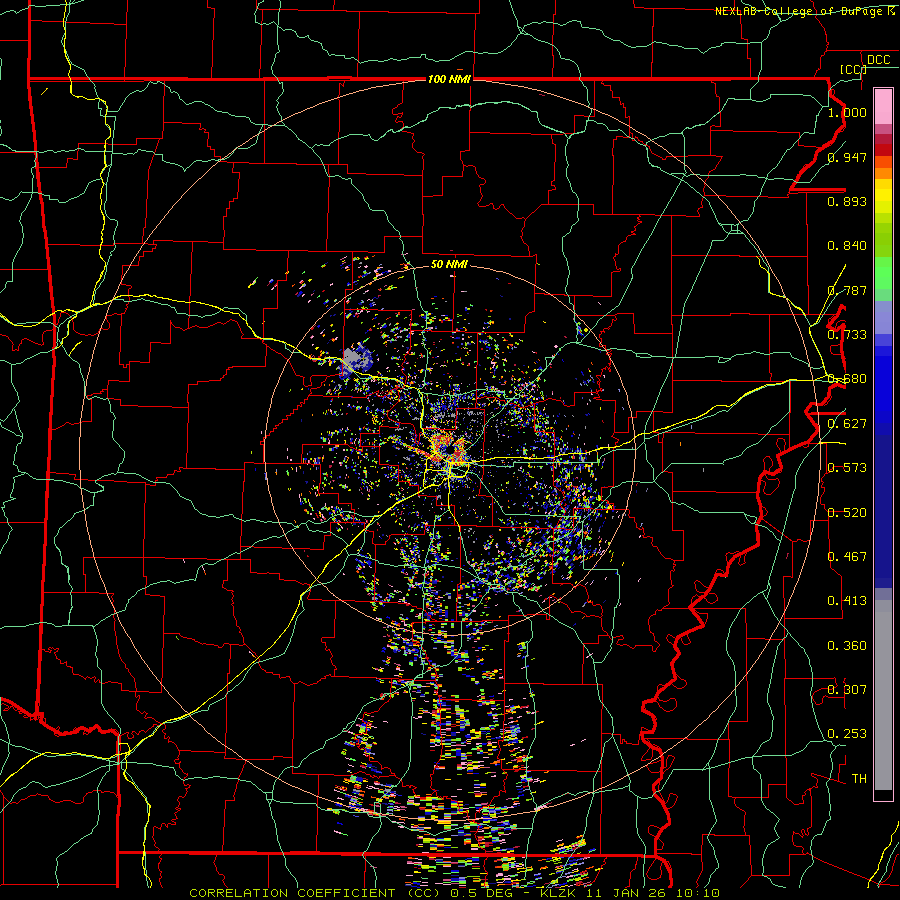Click the TH threshold label

pyautogui.click(x=859, y=779)
